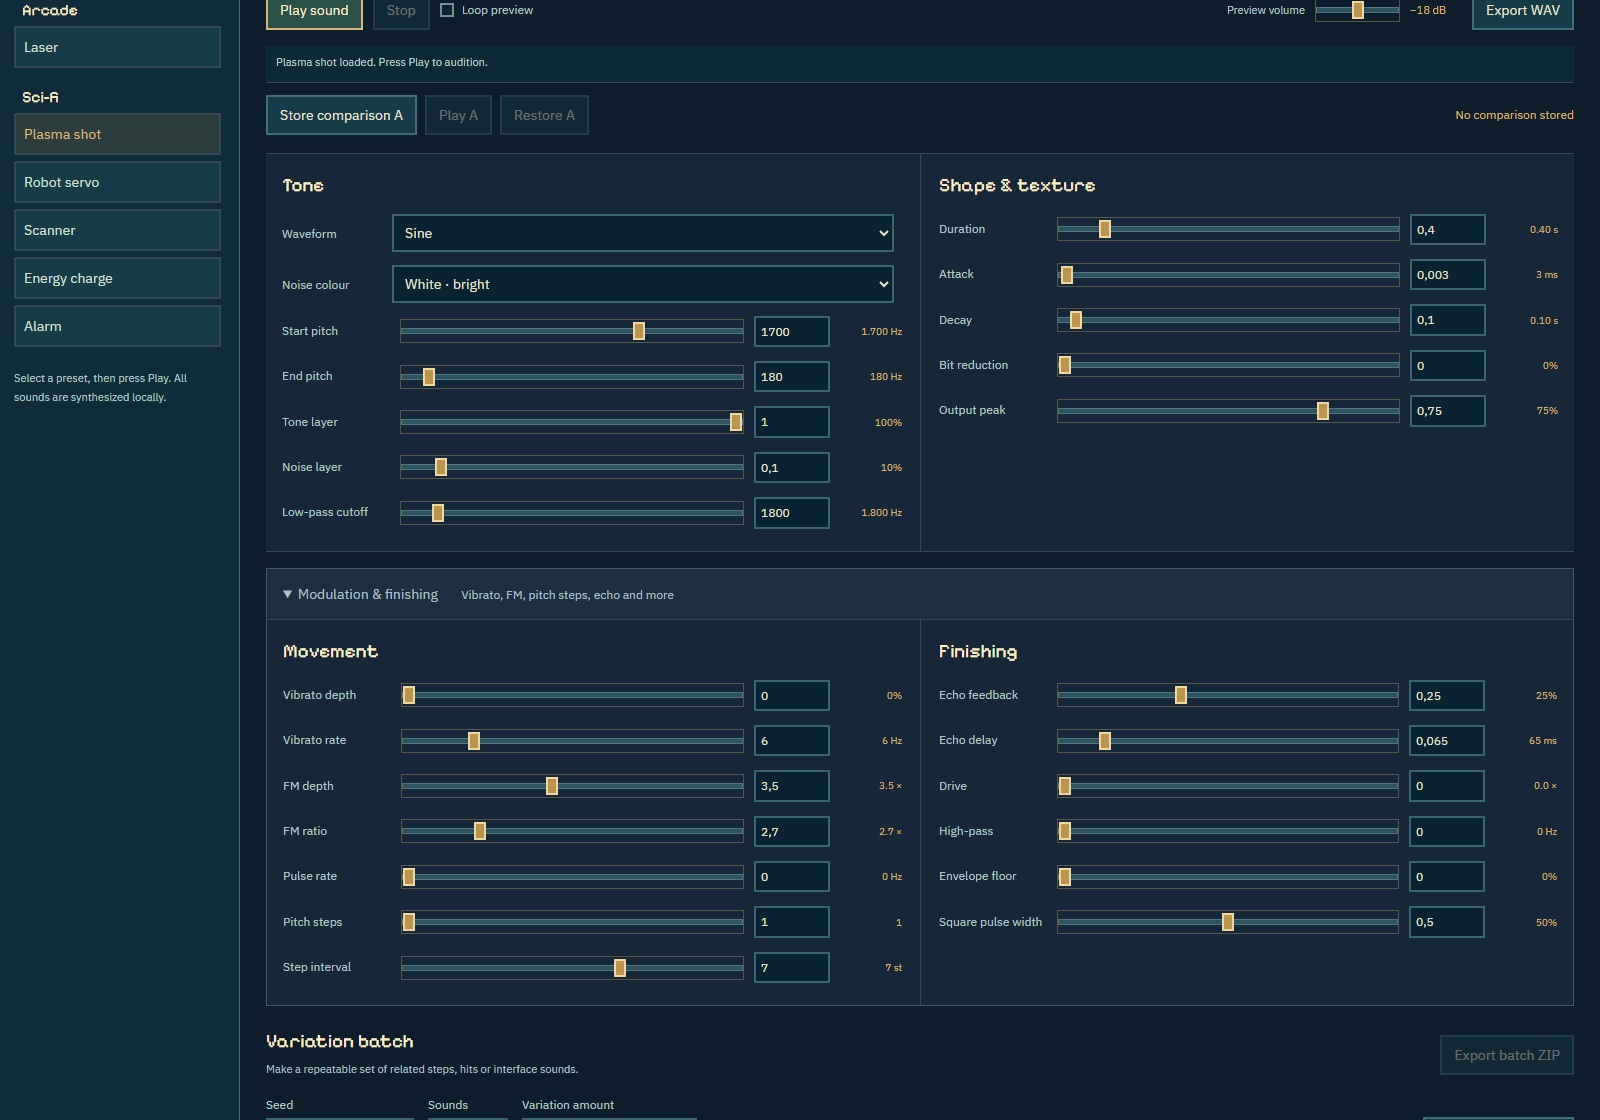Viewport: 1600px width, 1120px height.
Task: Click the Play A button
Action: (x=458, y=115)
